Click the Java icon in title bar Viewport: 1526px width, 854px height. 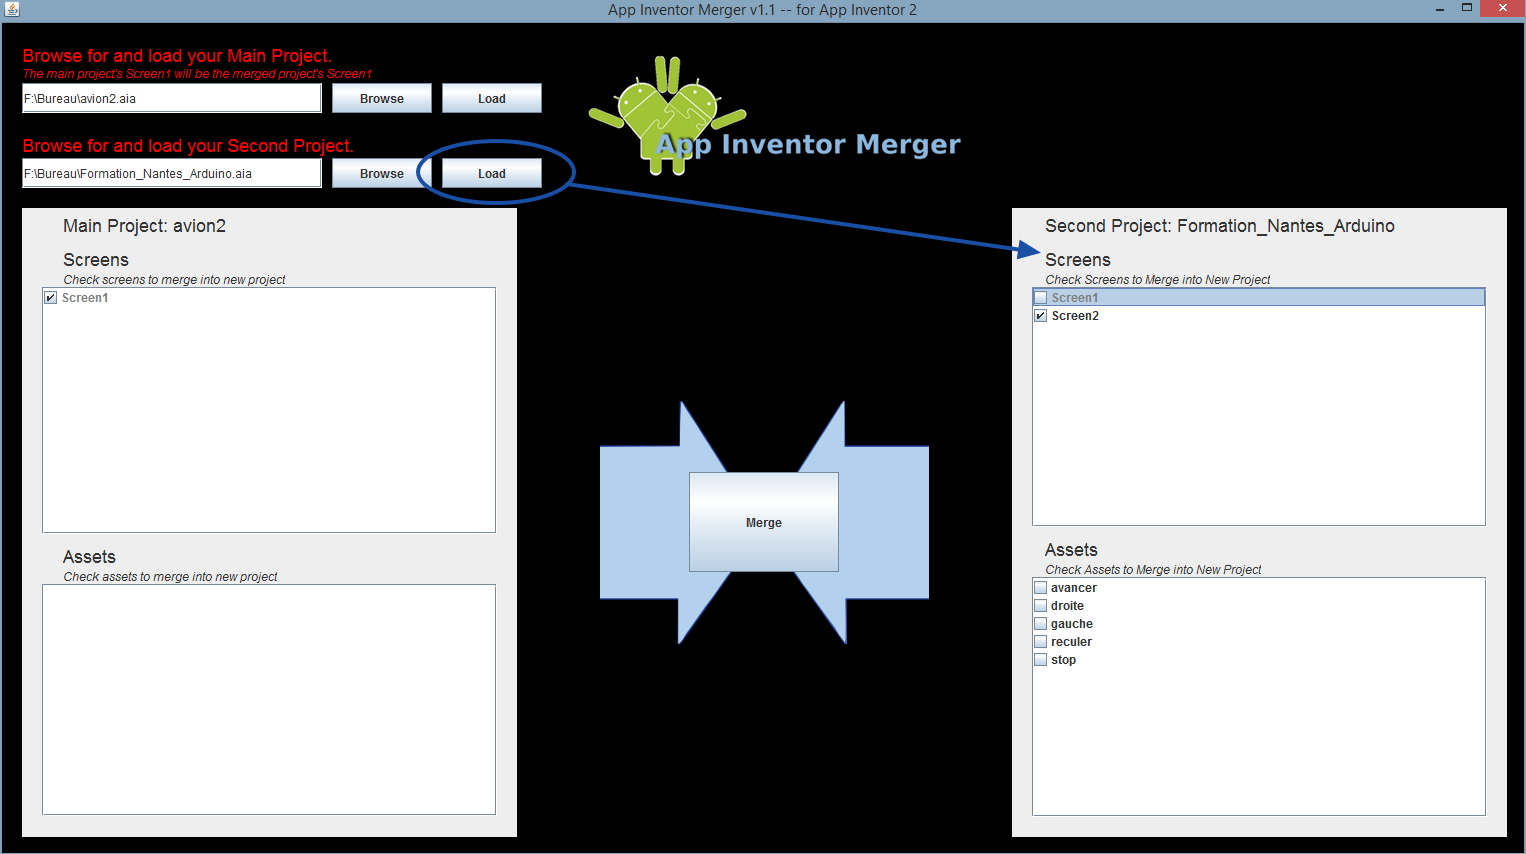12,9
